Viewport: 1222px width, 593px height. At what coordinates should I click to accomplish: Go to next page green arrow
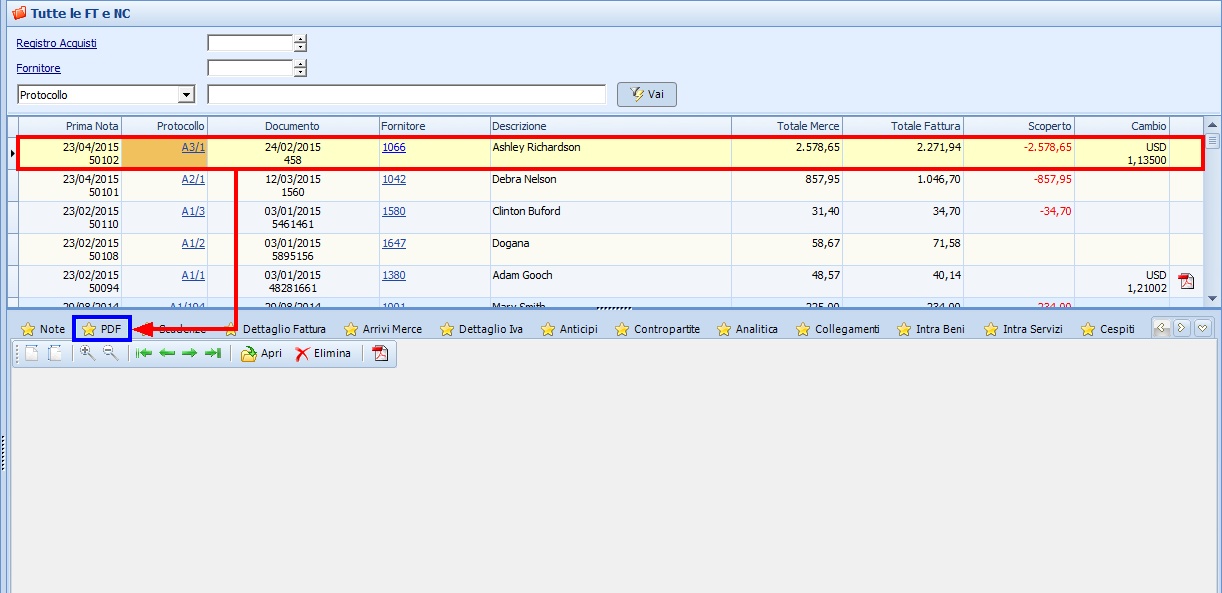click(189, 354)
